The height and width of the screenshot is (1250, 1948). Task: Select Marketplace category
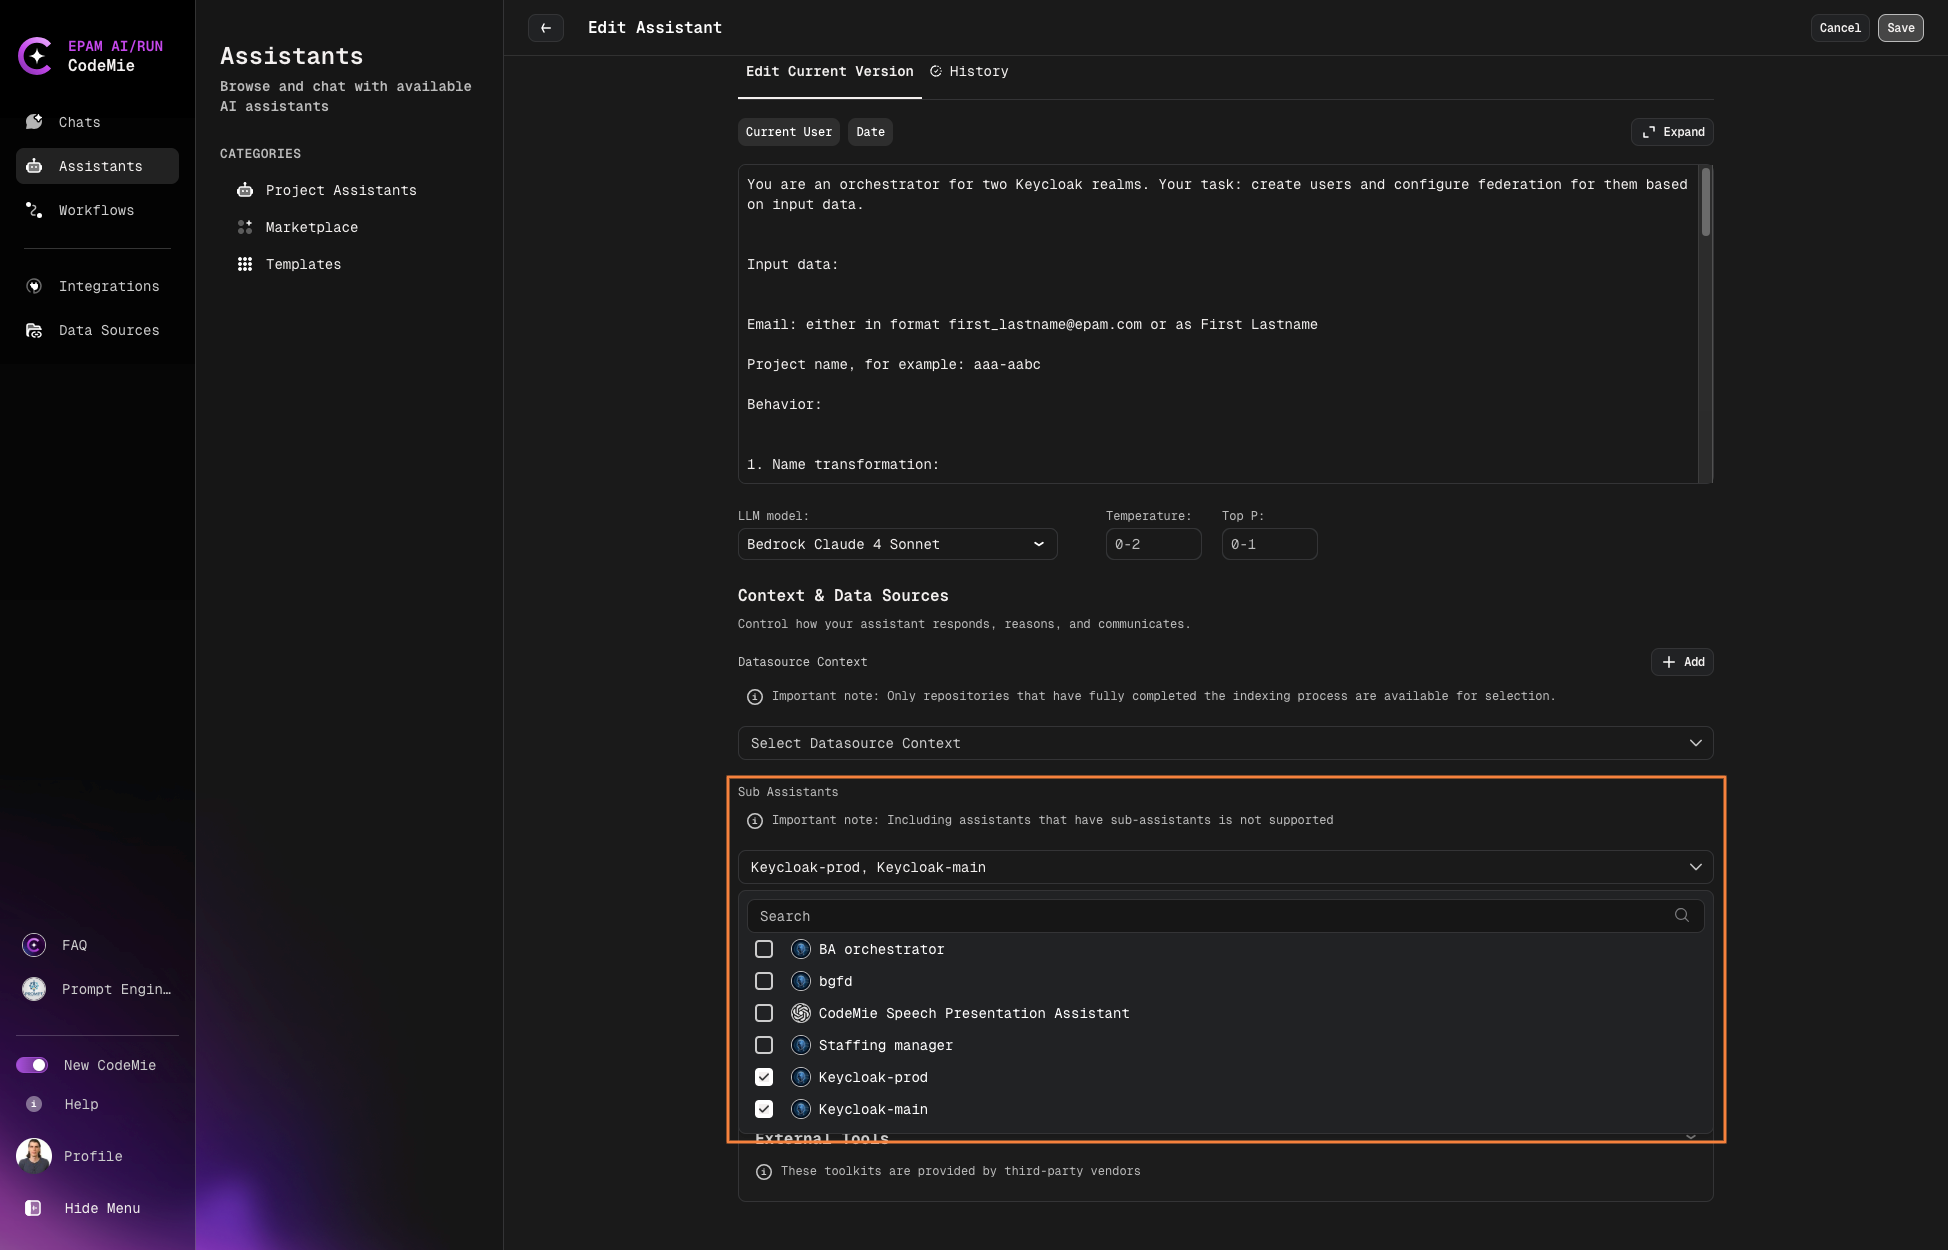click(x=311, y=227)
